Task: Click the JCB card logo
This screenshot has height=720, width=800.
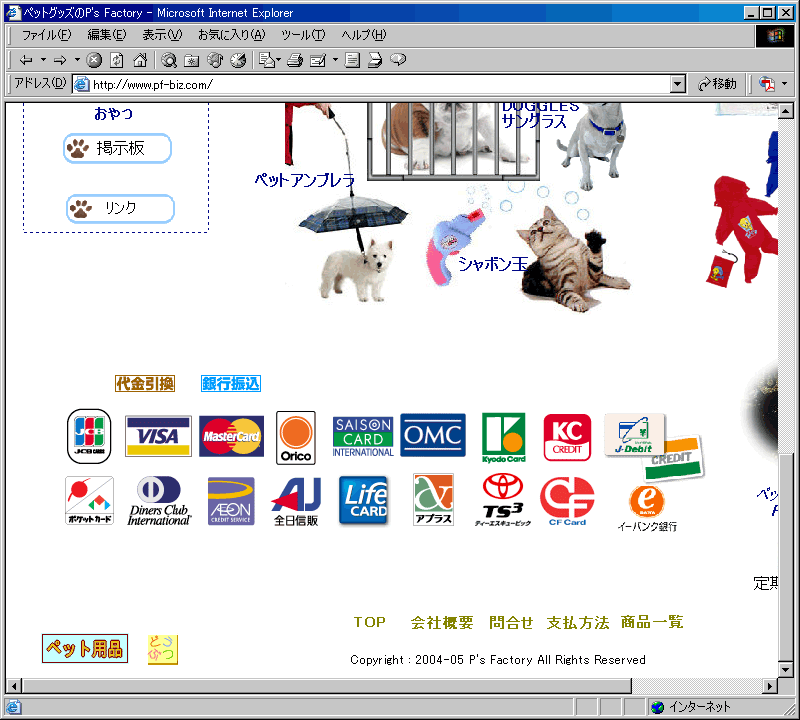Action: 89,436
